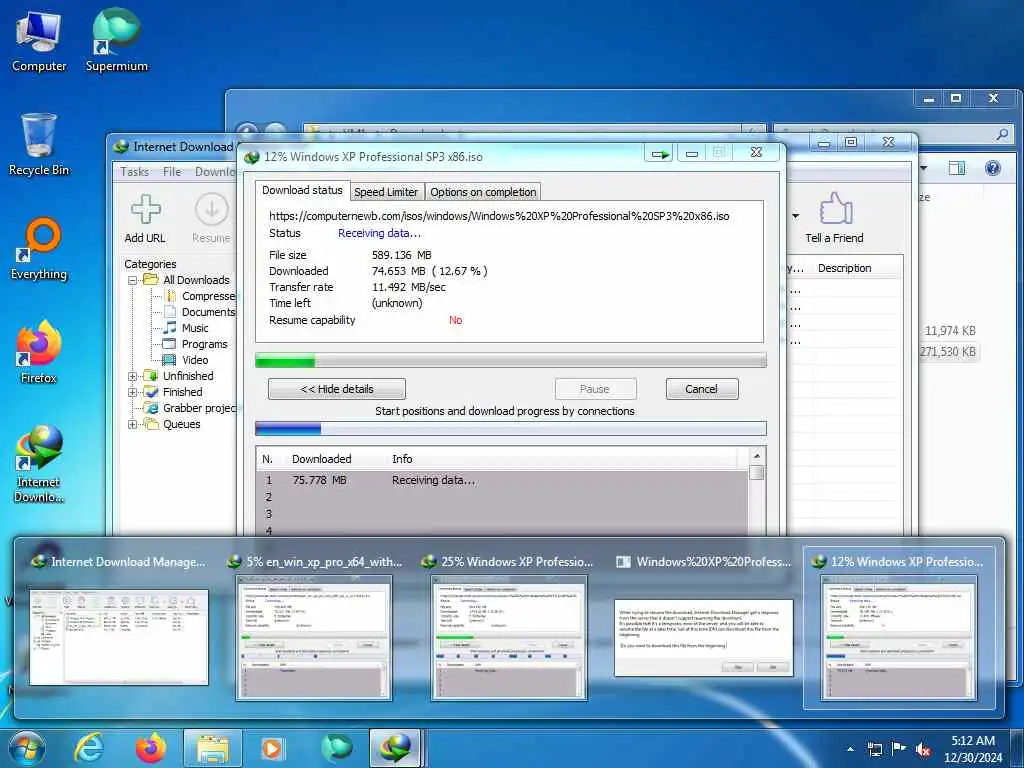Open the media player taskbar icon

click(272, 748)
